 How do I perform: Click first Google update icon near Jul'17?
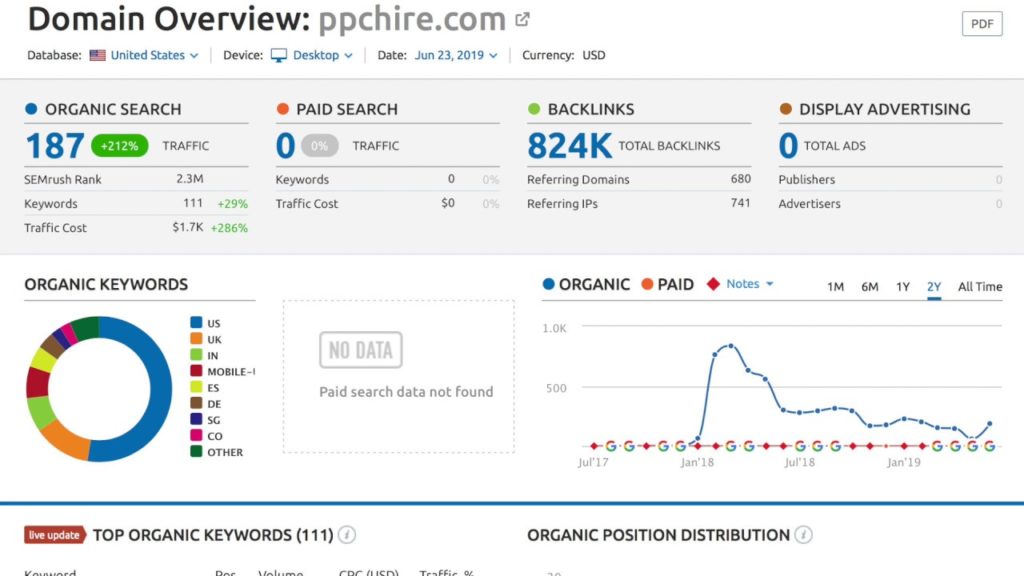click(611, 446)
